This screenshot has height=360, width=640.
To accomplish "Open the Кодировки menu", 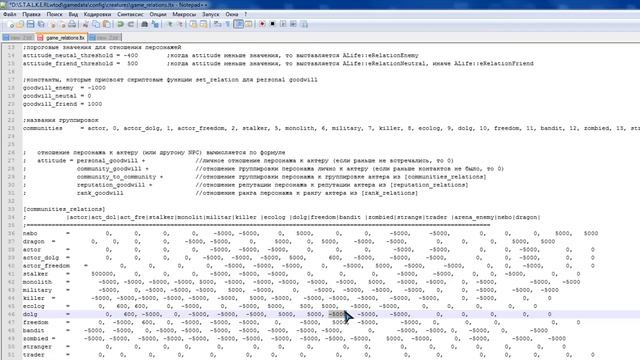I will [x=97, y=14].
